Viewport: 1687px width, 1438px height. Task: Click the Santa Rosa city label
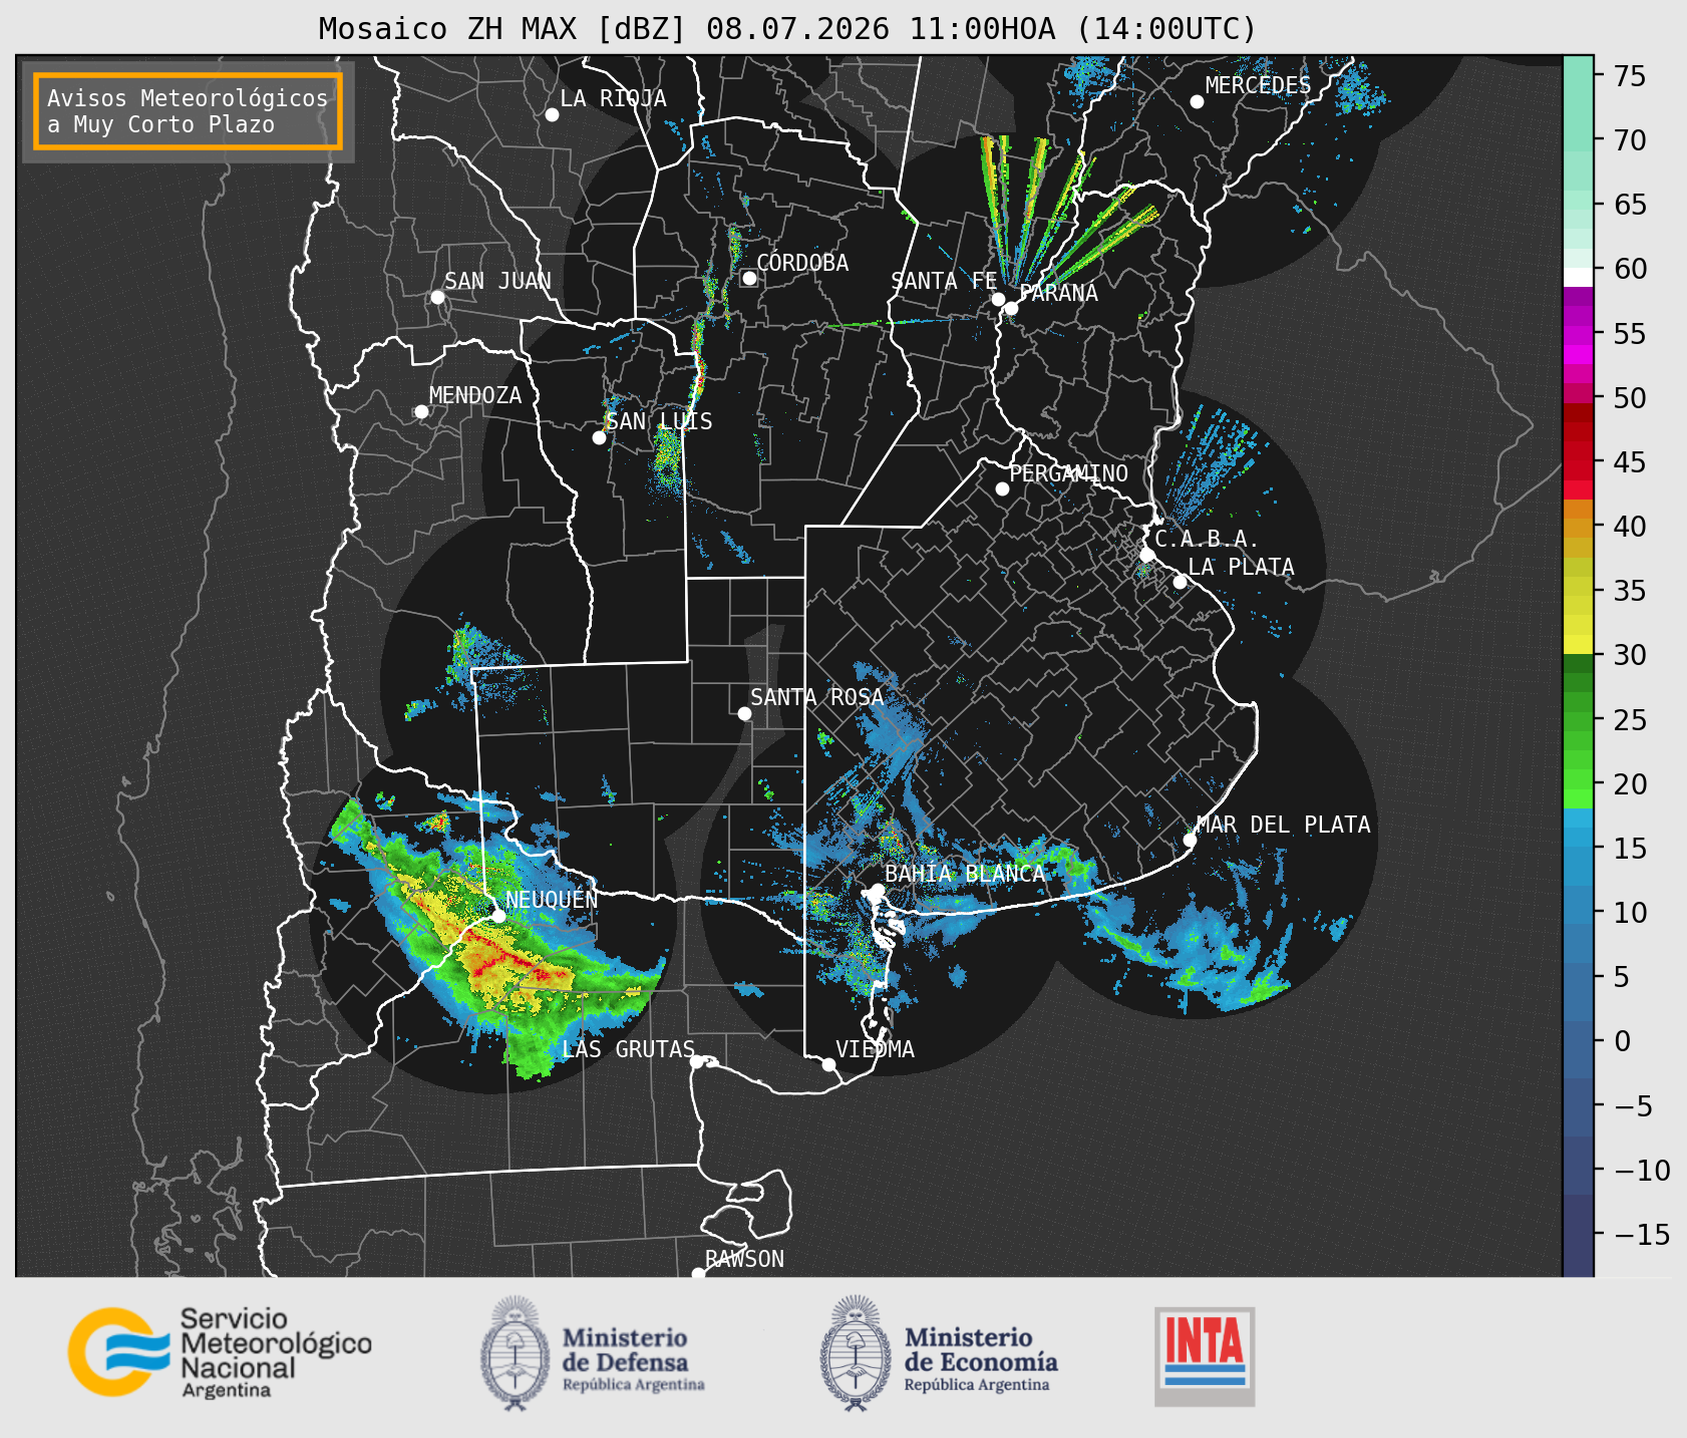coord(817,697)
